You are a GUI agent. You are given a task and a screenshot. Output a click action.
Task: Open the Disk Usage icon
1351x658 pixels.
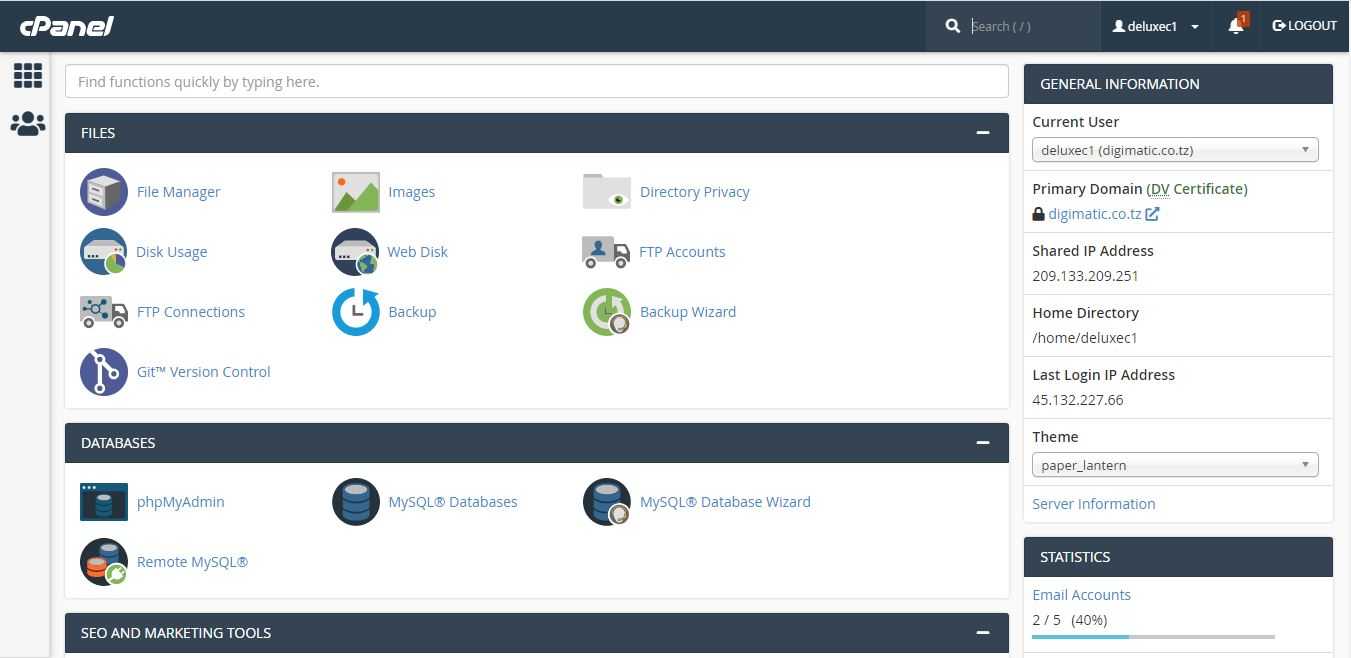(104, 252)
